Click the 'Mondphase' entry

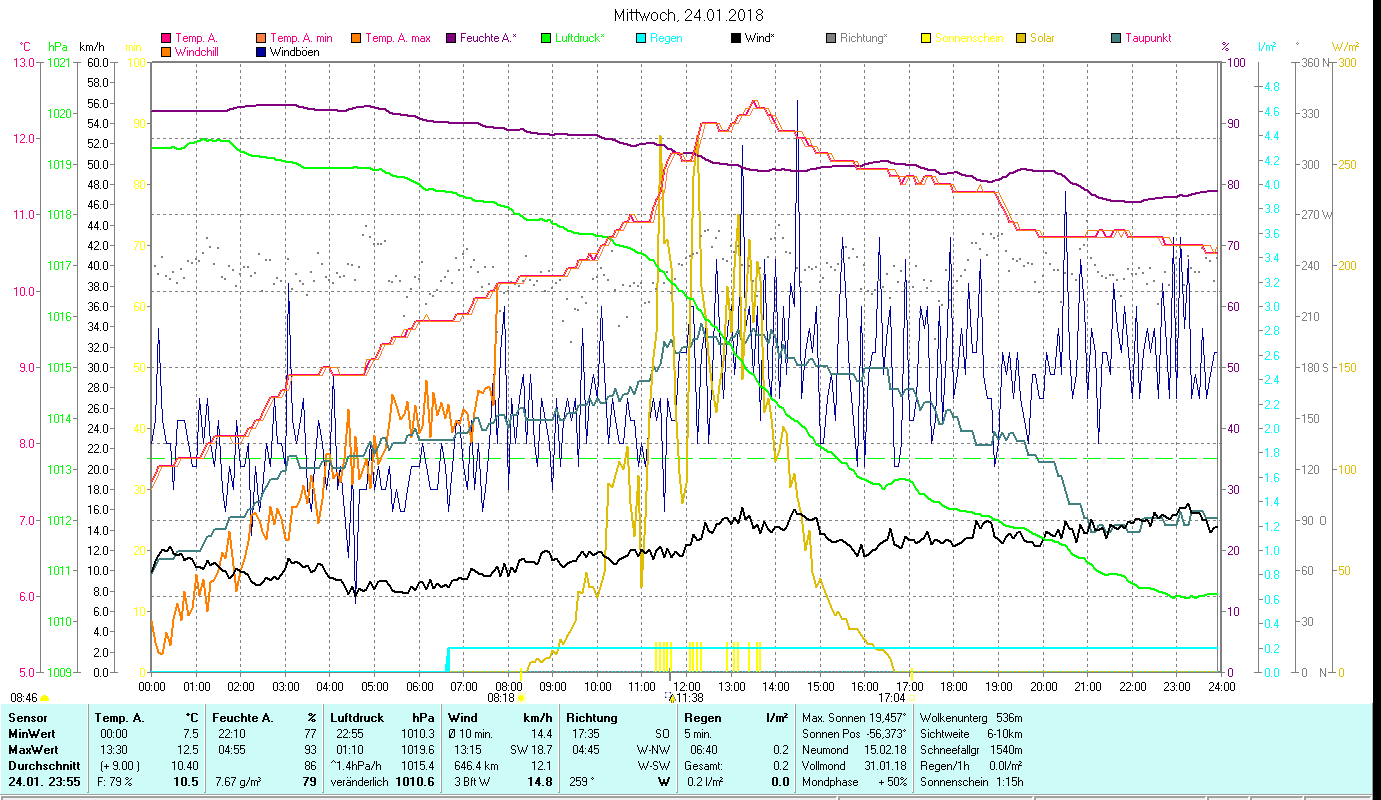point(855,782)
